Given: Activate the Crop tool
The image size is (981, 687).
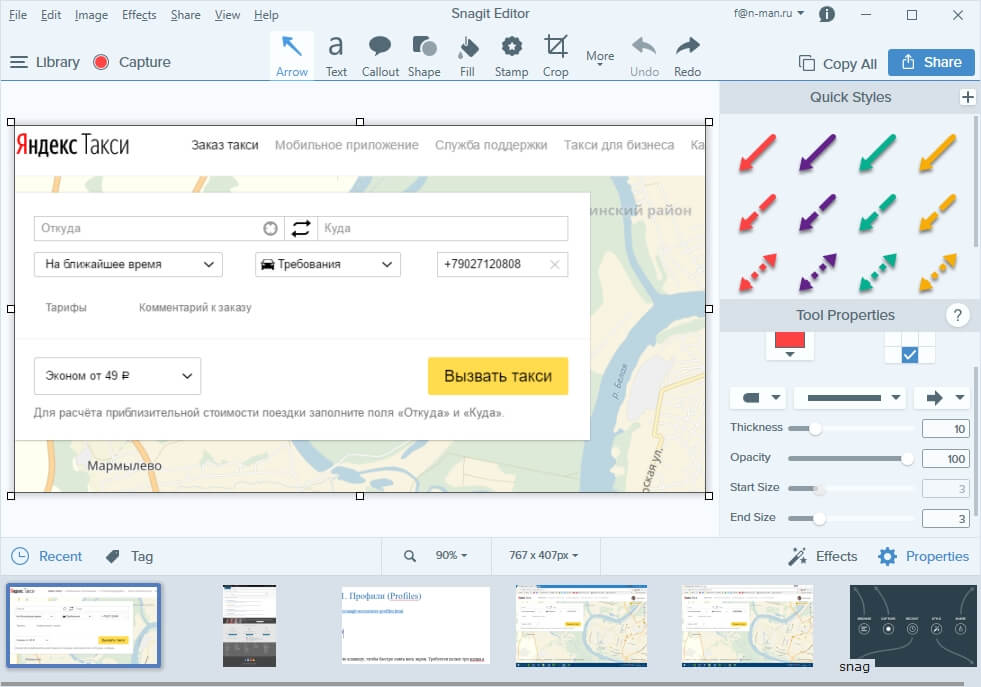Looking at the screenshot, I should (x=555, y=55).
